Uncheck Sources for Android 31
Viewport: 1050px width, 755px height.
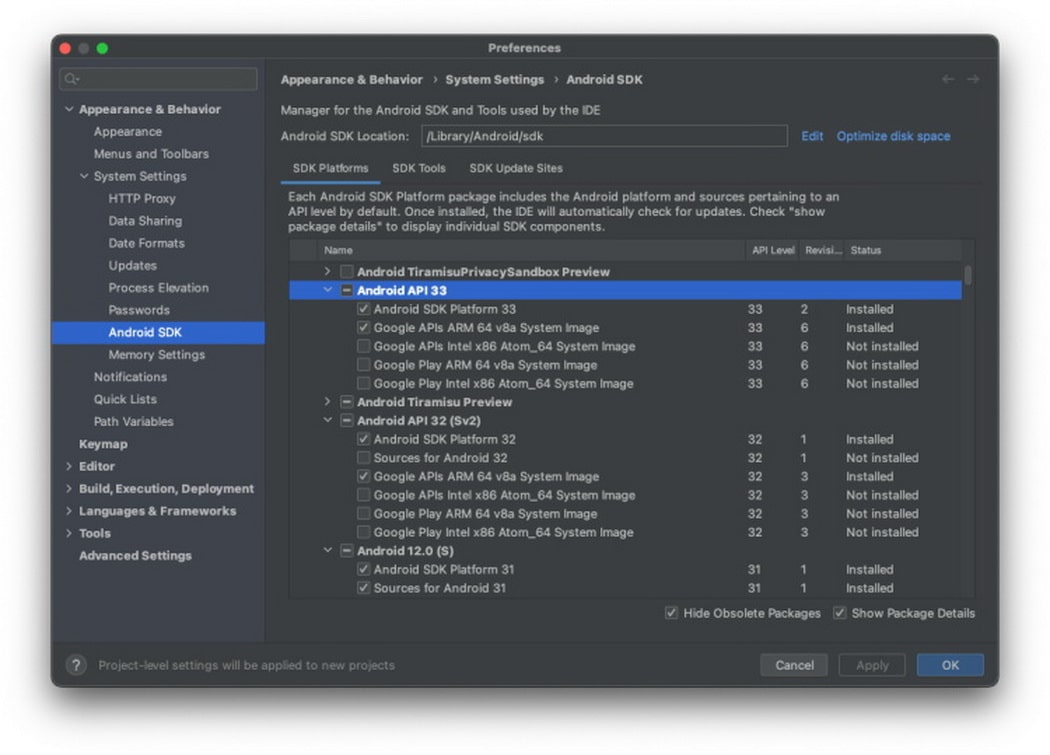point(363,588)
